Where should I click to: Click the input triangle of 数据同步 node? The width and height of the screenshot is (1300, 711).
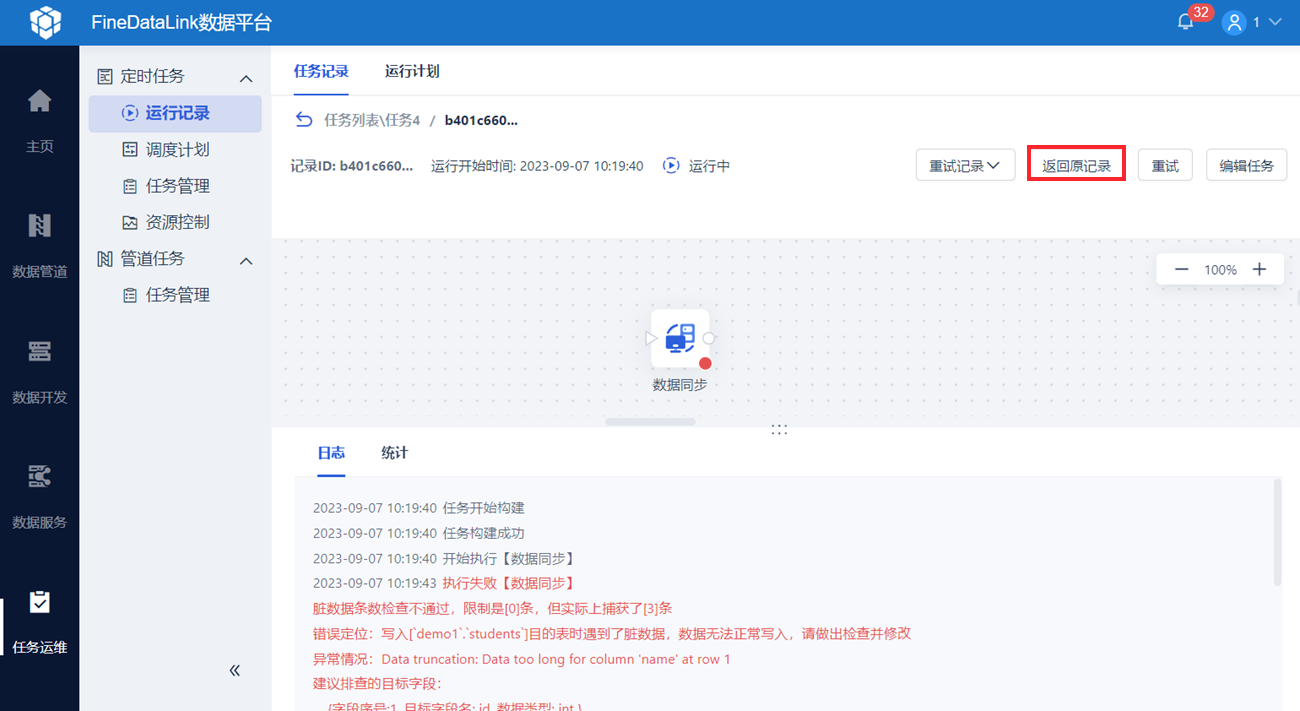coord(651,338)
